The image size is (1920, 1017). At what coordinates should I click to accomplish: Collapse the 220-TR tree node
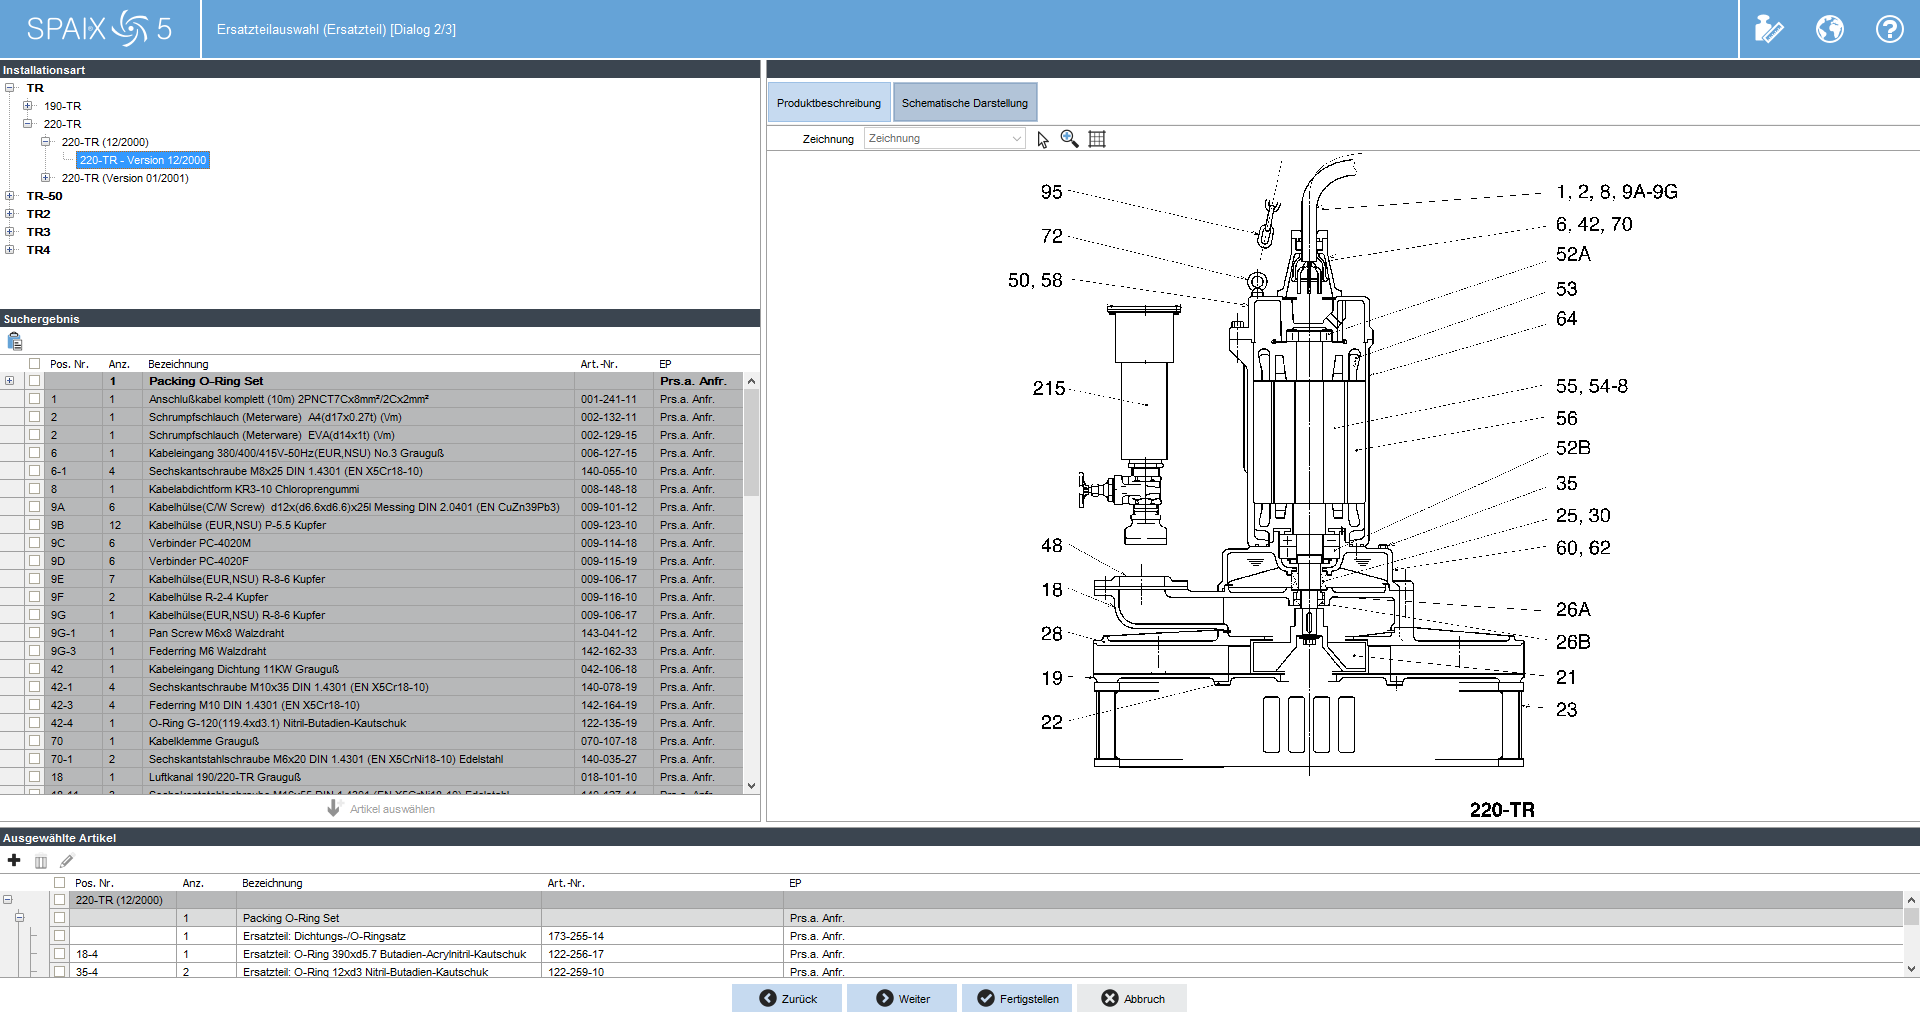(28, 124)
